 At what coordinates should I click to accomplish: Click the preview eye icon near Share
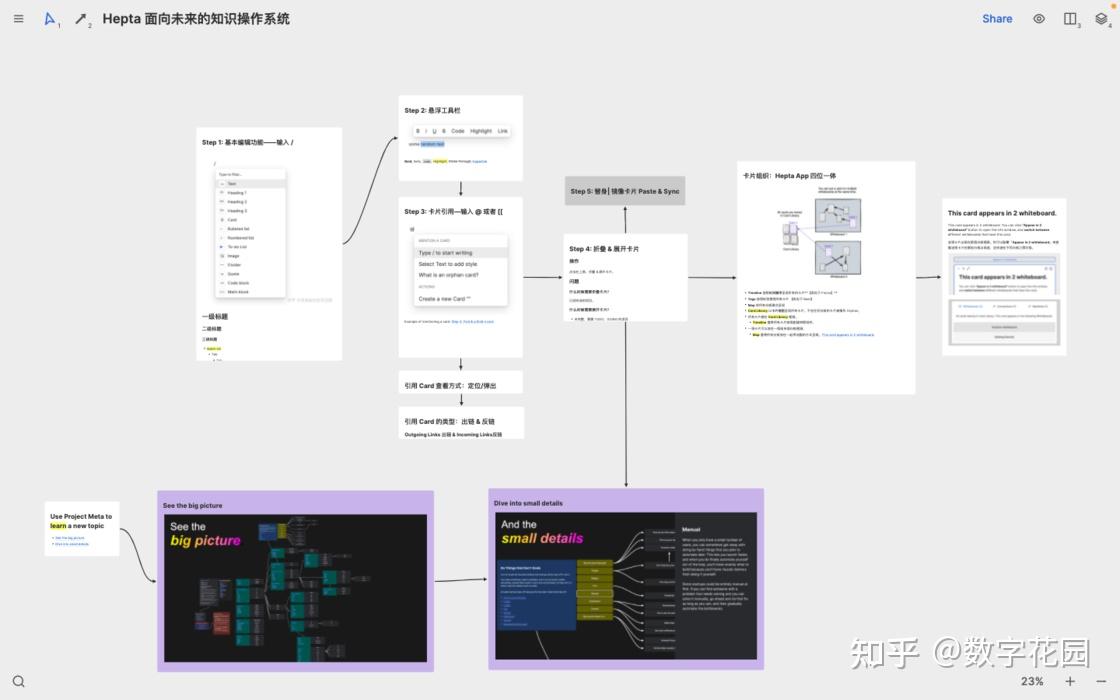[x=1038, y=18]
